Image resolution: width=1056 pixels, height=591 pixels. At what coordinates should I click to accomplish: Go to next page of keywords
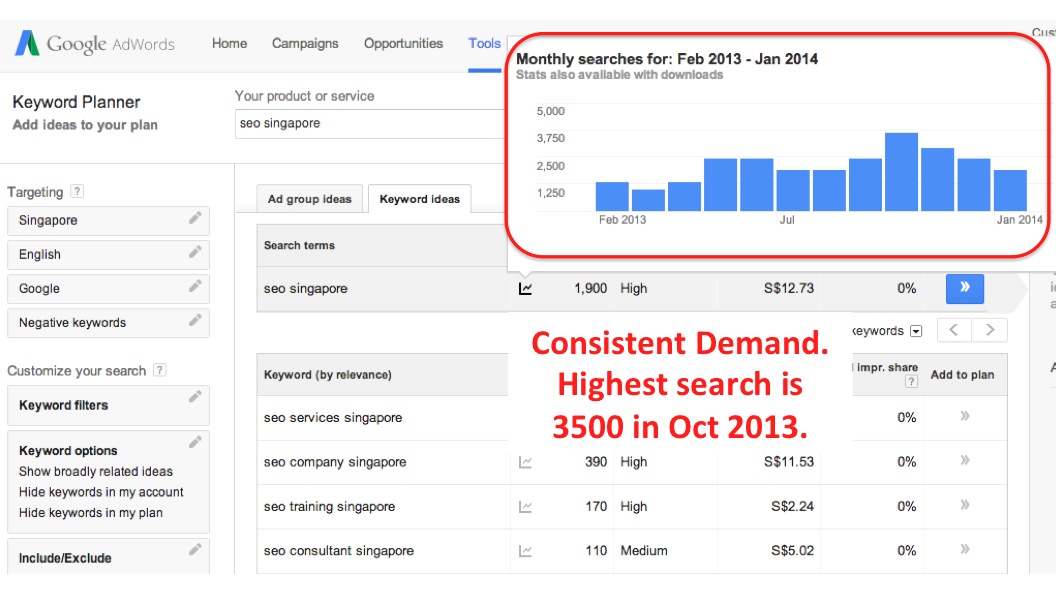pyautogui.click(x=990, y=330)
